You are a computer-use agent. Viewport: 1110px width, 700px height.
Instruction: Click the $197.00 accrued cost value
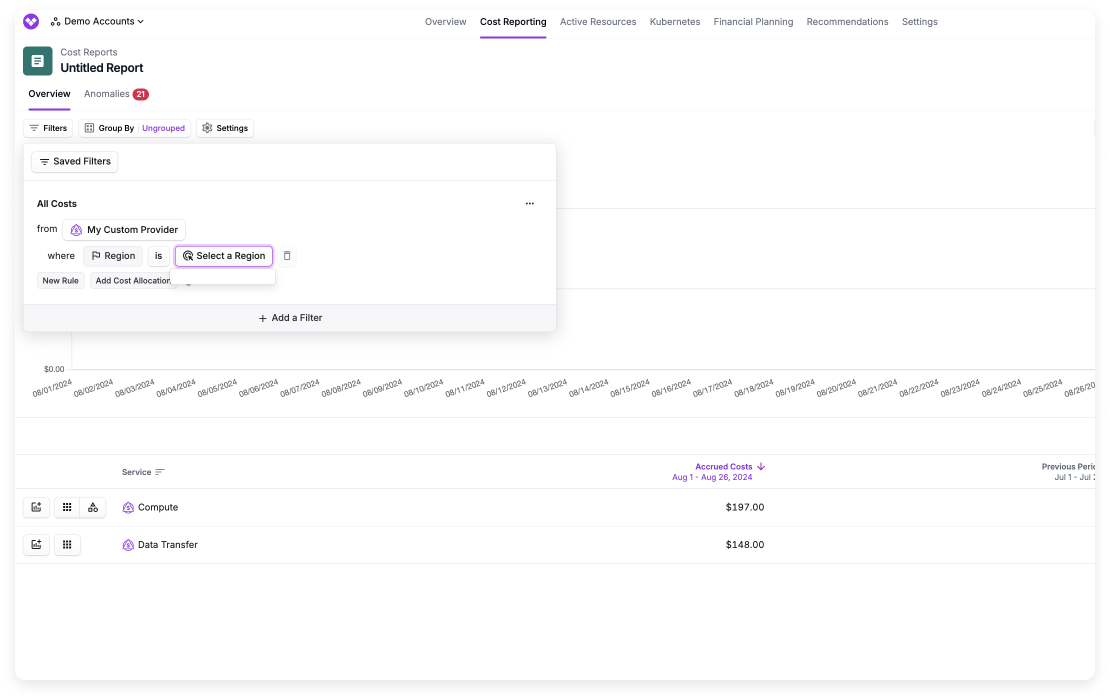click(745, 507)
